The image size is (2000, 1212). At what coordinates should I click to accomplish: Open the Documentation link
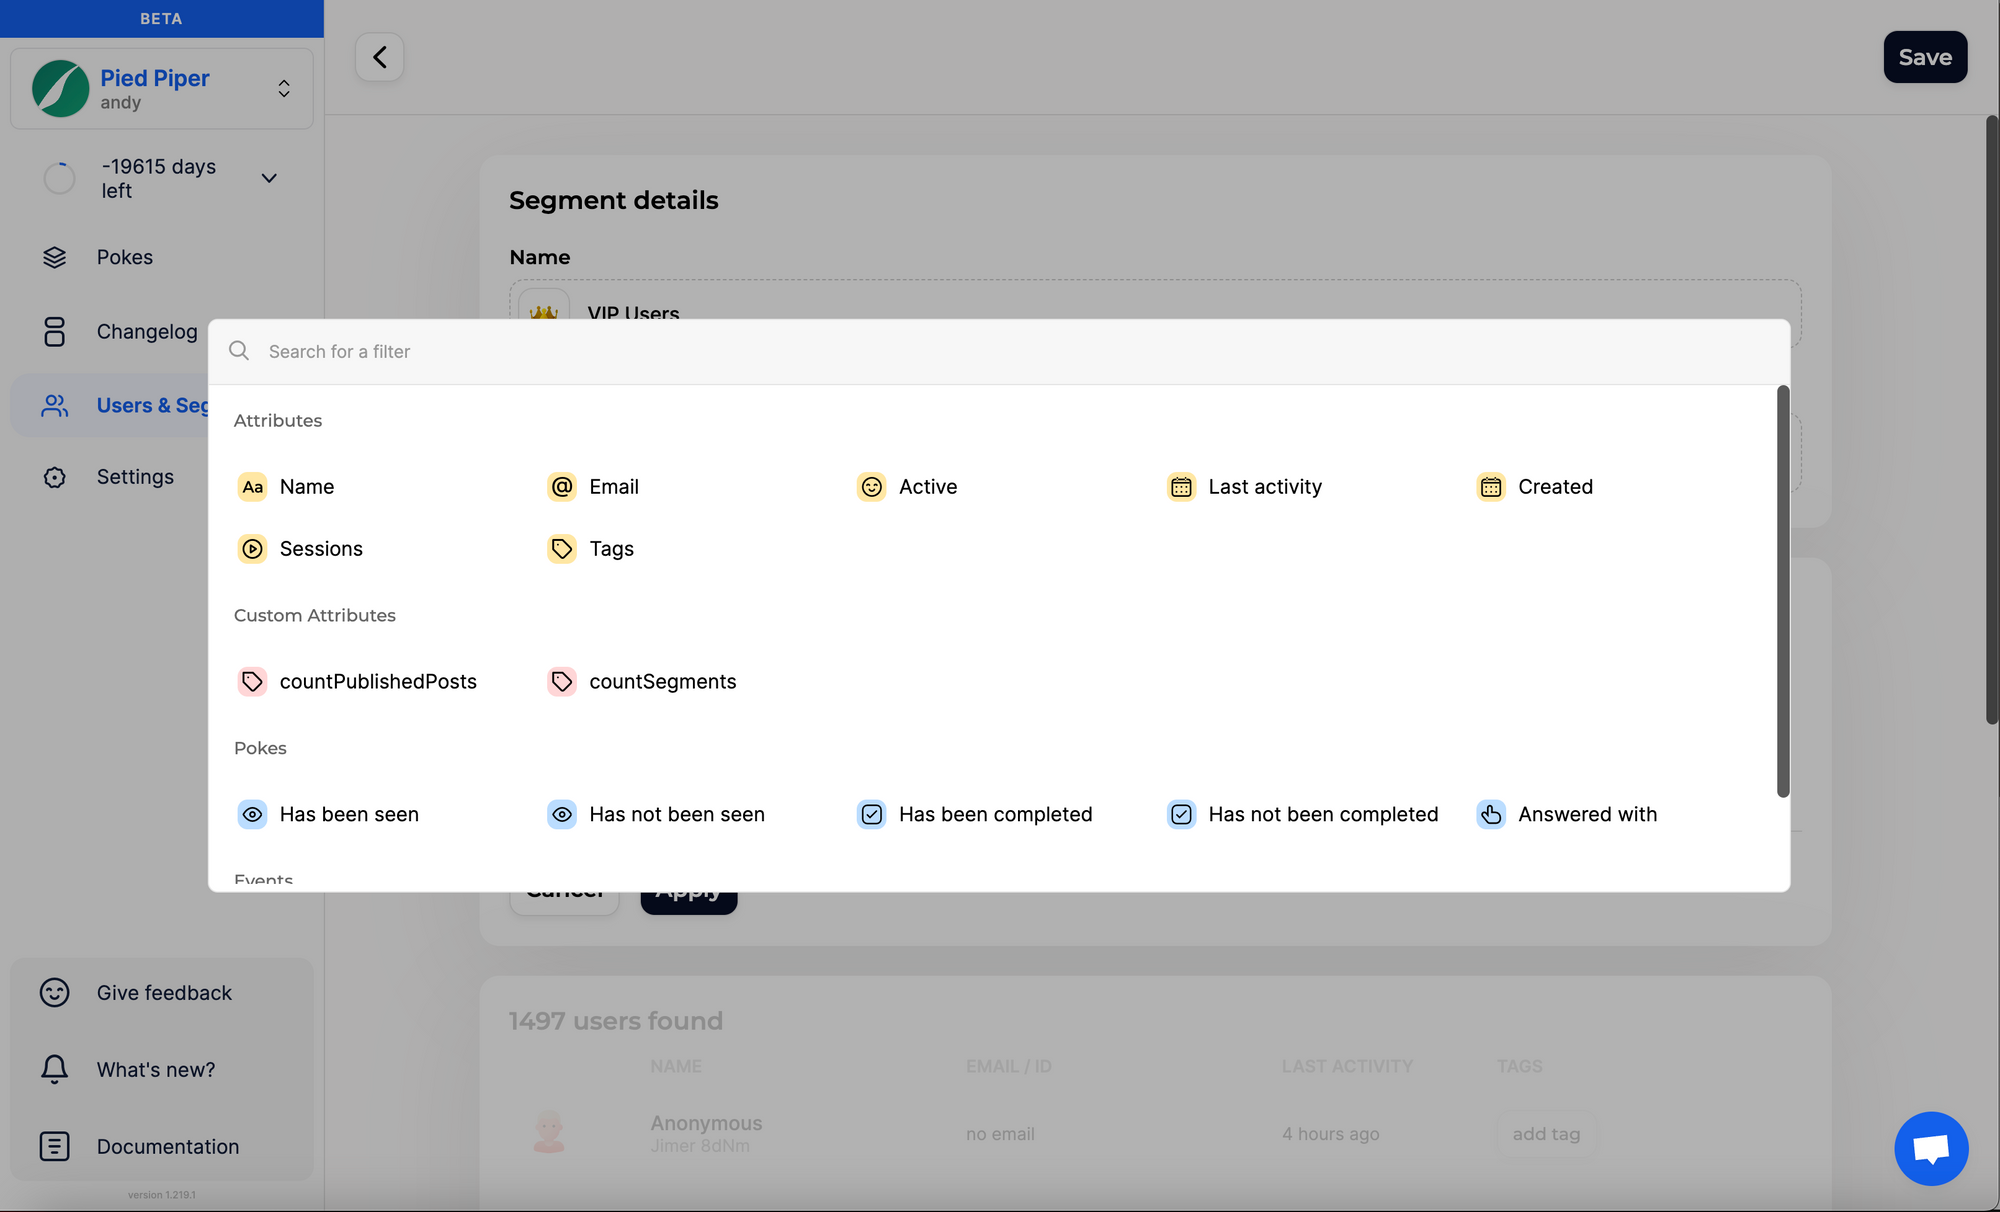tap(167, 1147)
